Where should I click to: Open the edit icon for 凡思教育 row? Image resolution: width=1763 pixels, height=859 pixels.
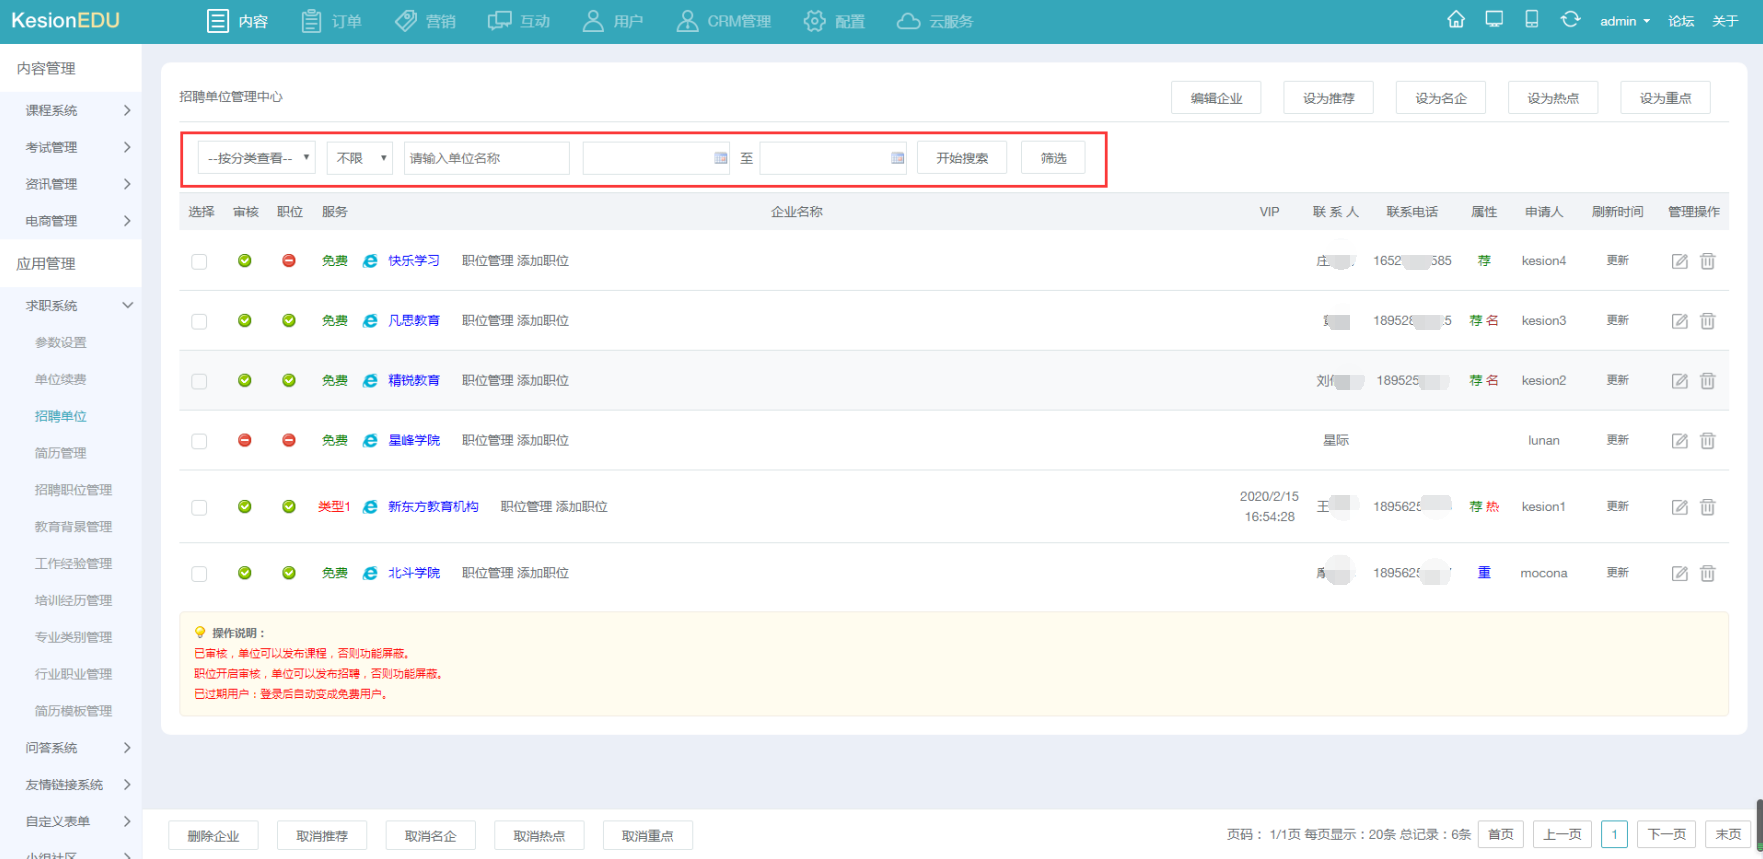coord(1680,321)
